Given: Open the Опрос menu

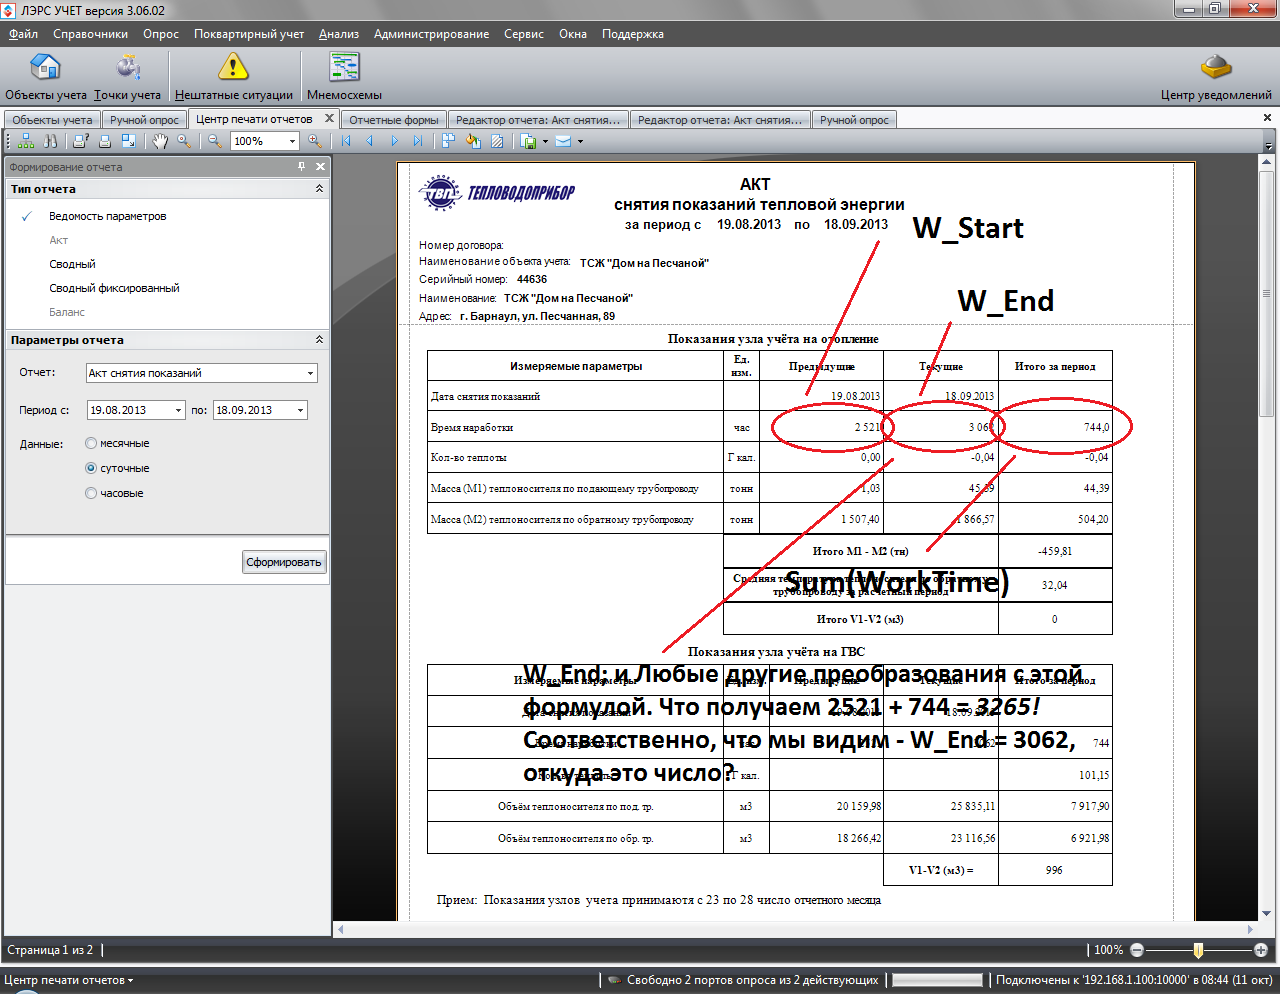Looking at the screenshot, I should [161, 34].
